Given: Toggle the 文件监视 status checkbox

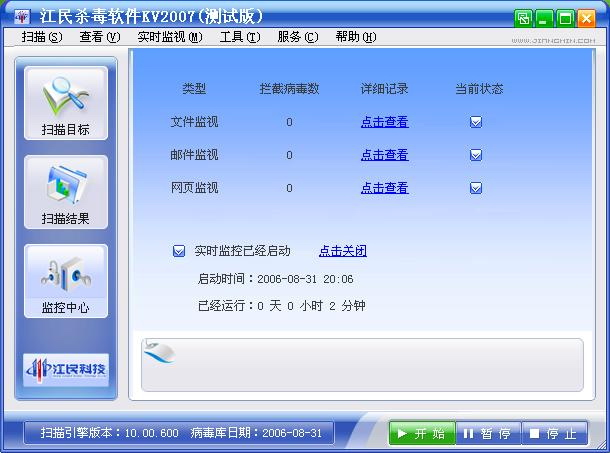Looking at the screenshot, I should click(476, 122).
